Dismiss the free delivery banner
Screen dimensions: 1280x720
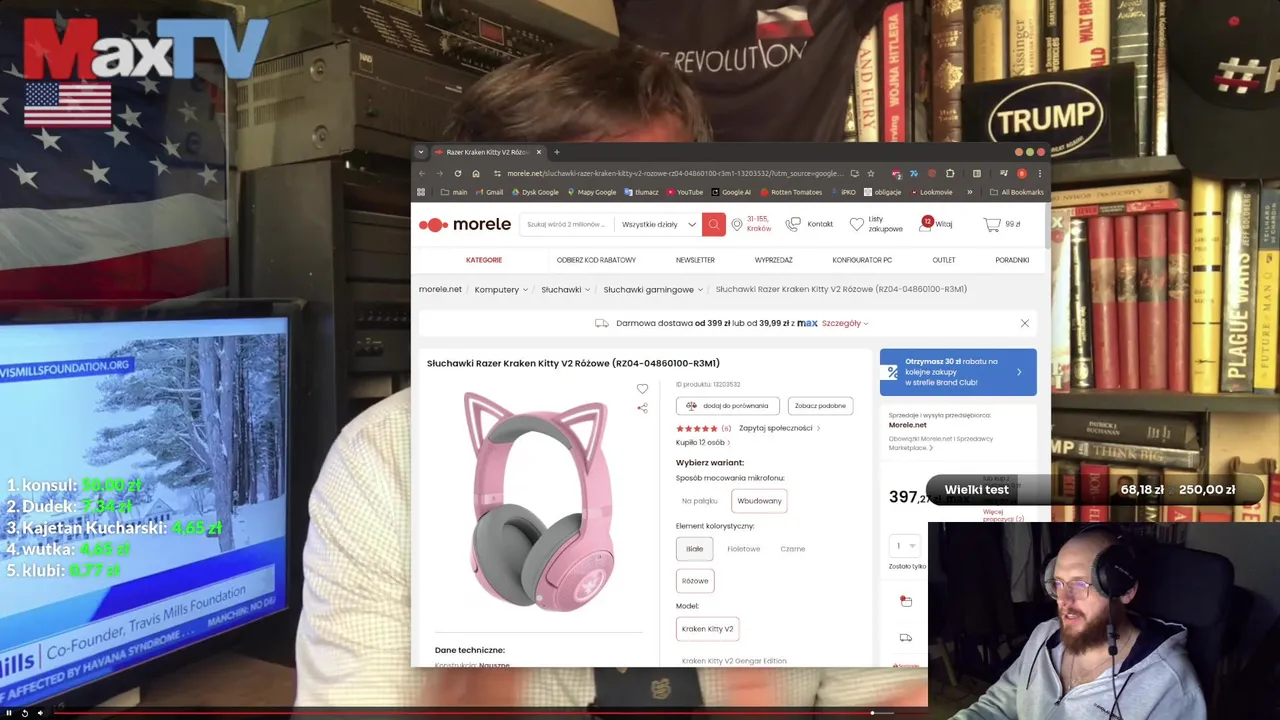tap(1024, 323)
